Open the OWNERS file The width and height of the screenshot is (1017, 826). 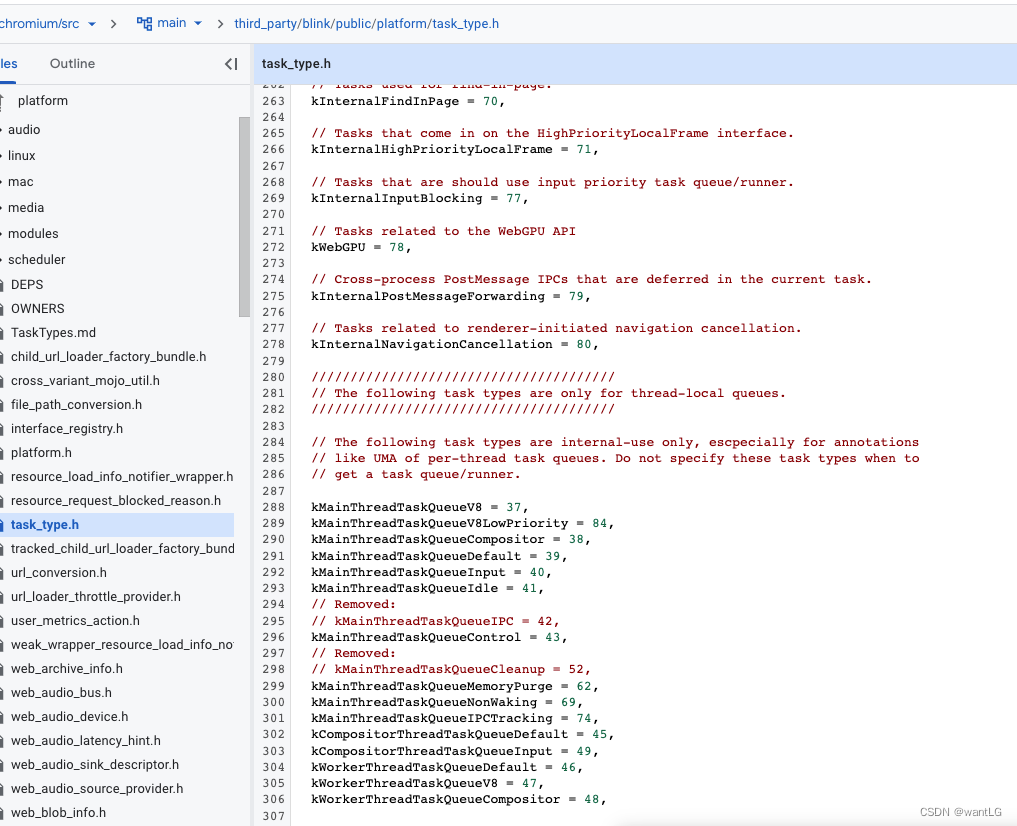[38, 309]
